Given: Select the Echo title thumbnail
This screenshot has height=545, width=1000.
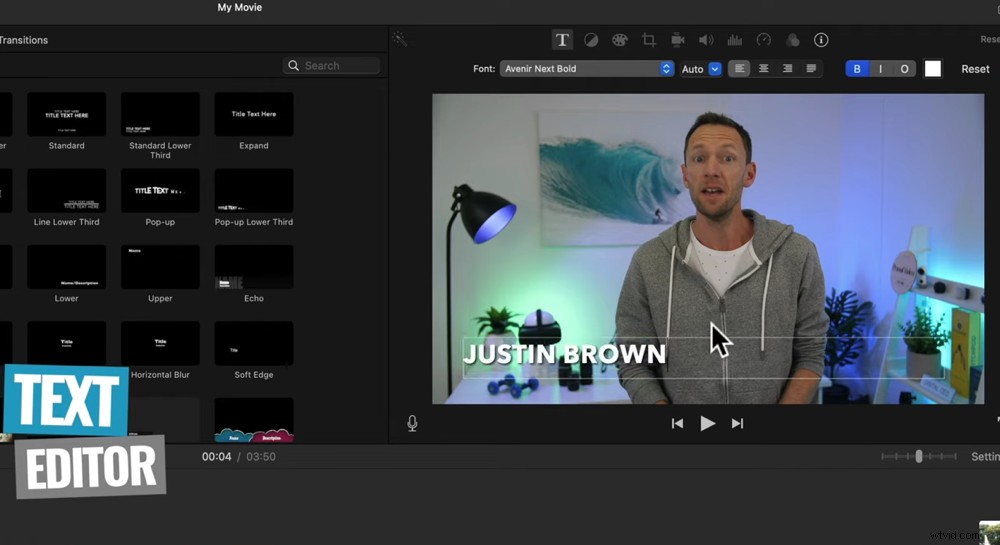Looking at the screenshot, I should point(254,267).
